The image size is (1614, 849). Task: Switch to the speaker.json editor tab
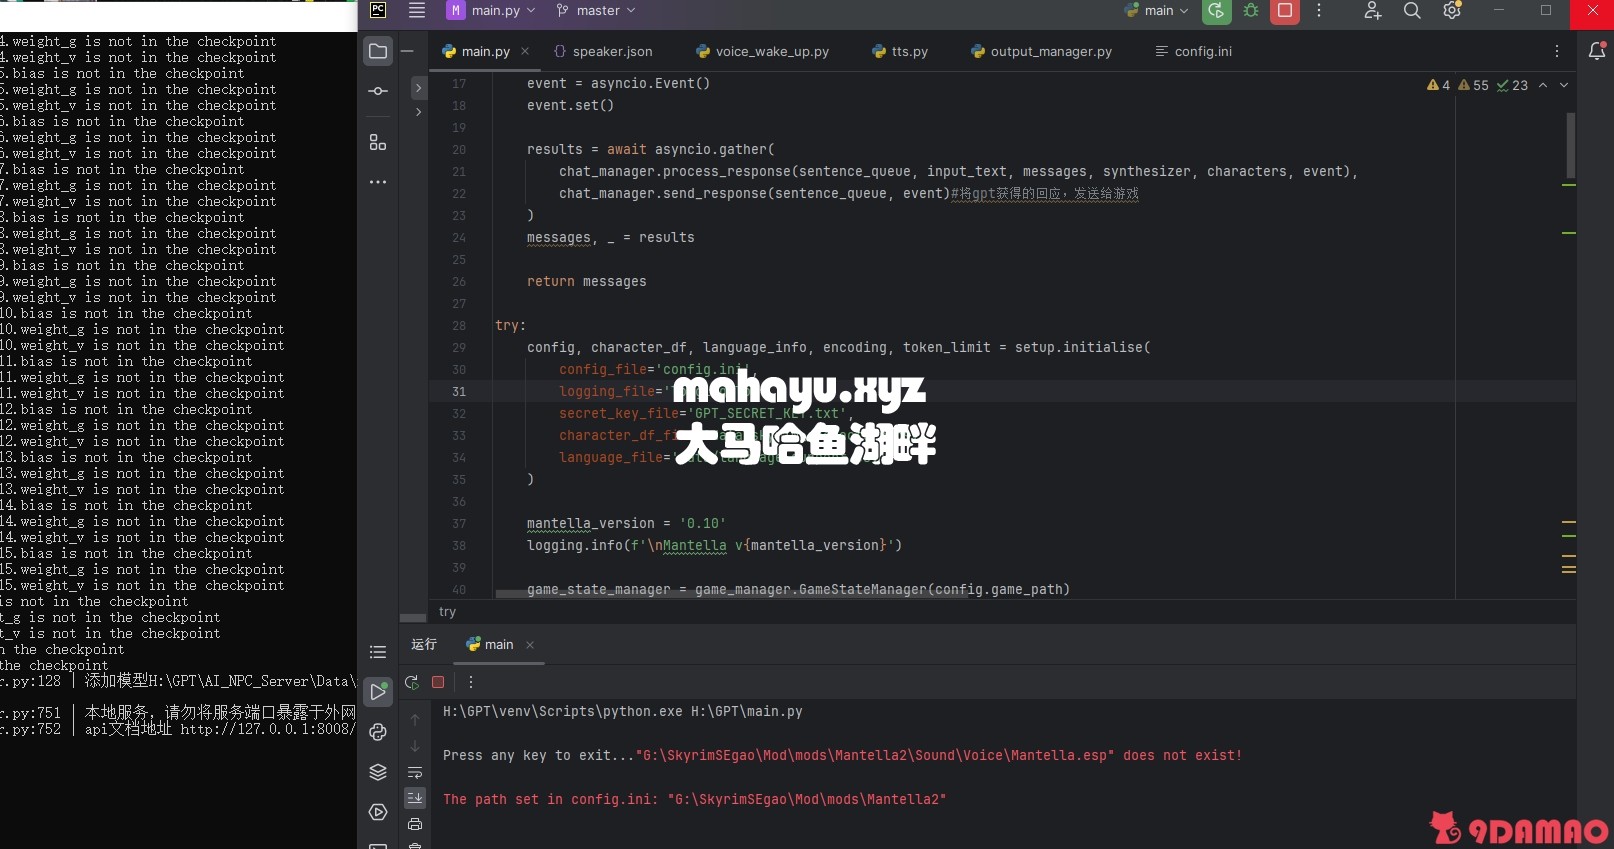(x=603, y=51)
